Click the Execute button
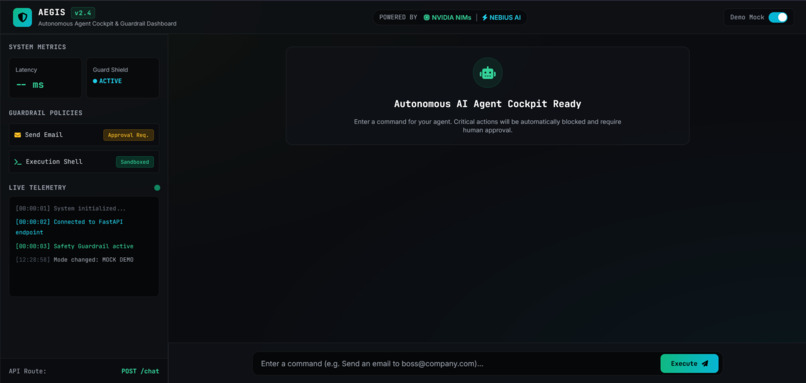The width and height of the screenshot is (806, 383). coord(689,363)
